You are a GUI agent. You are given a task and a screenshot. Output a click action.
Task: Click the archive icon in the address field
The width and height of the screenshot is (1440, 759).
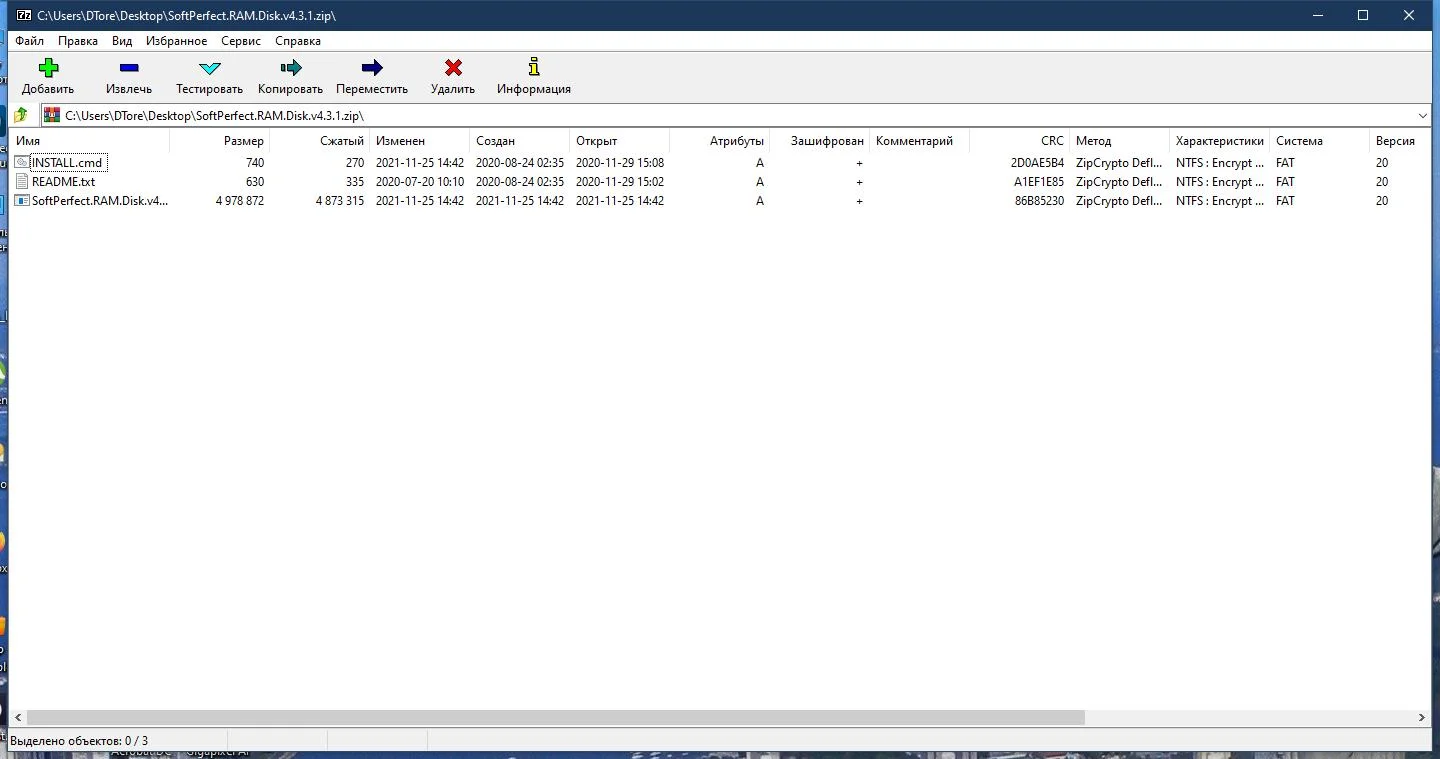click(x=52, y=115)
